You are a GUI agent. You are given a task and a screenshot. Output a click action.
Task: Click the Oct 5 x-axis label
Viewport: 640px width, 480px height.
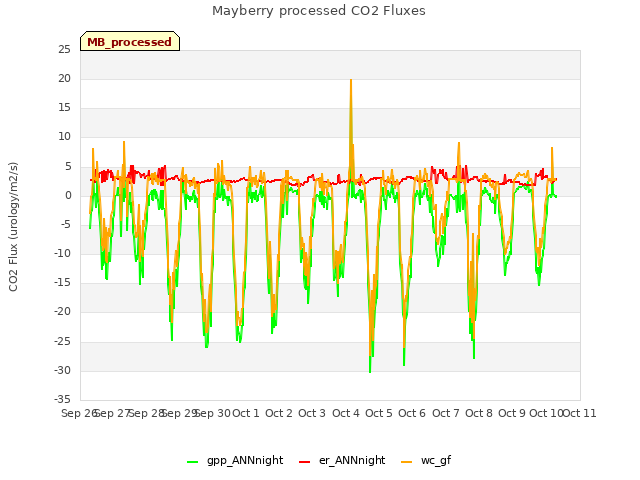379,413
